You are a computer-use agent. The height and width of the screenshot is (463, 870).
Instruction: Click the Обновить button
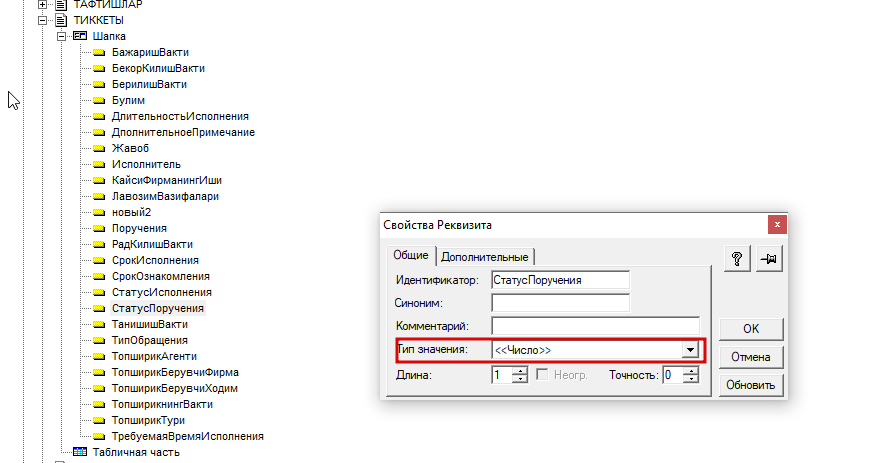click(x=750, y=385)
